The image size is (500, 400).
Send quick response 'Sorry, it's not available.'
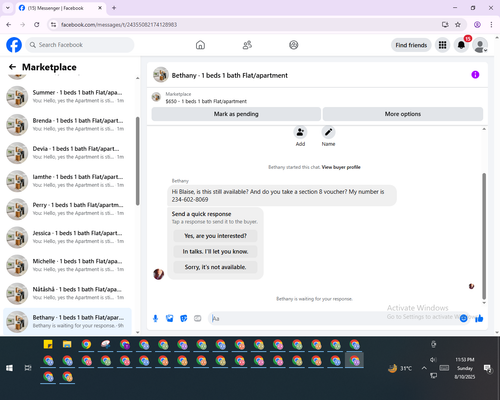pyautogui.click(x=215, y=267)
